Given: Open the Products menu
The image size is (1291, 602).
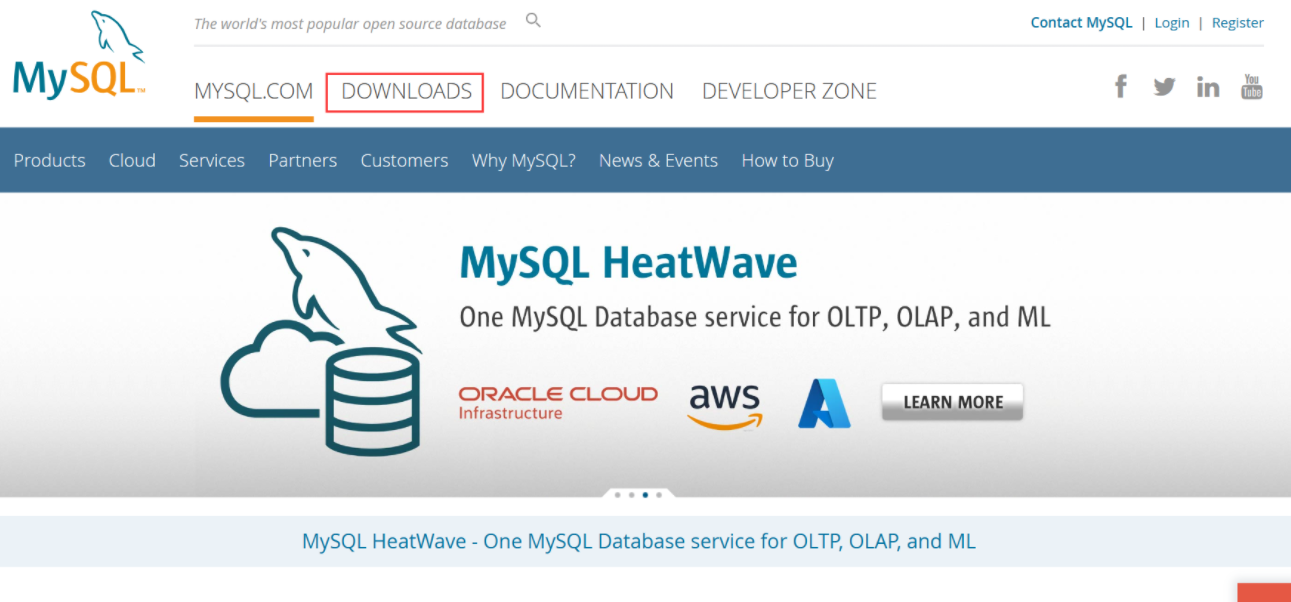Looking at the screenshot, I should [49, 160].
